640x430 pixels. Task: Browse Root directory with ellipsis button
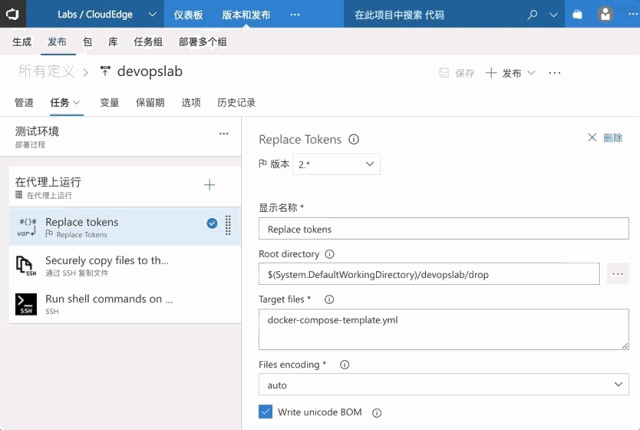(x=618, y=274)
